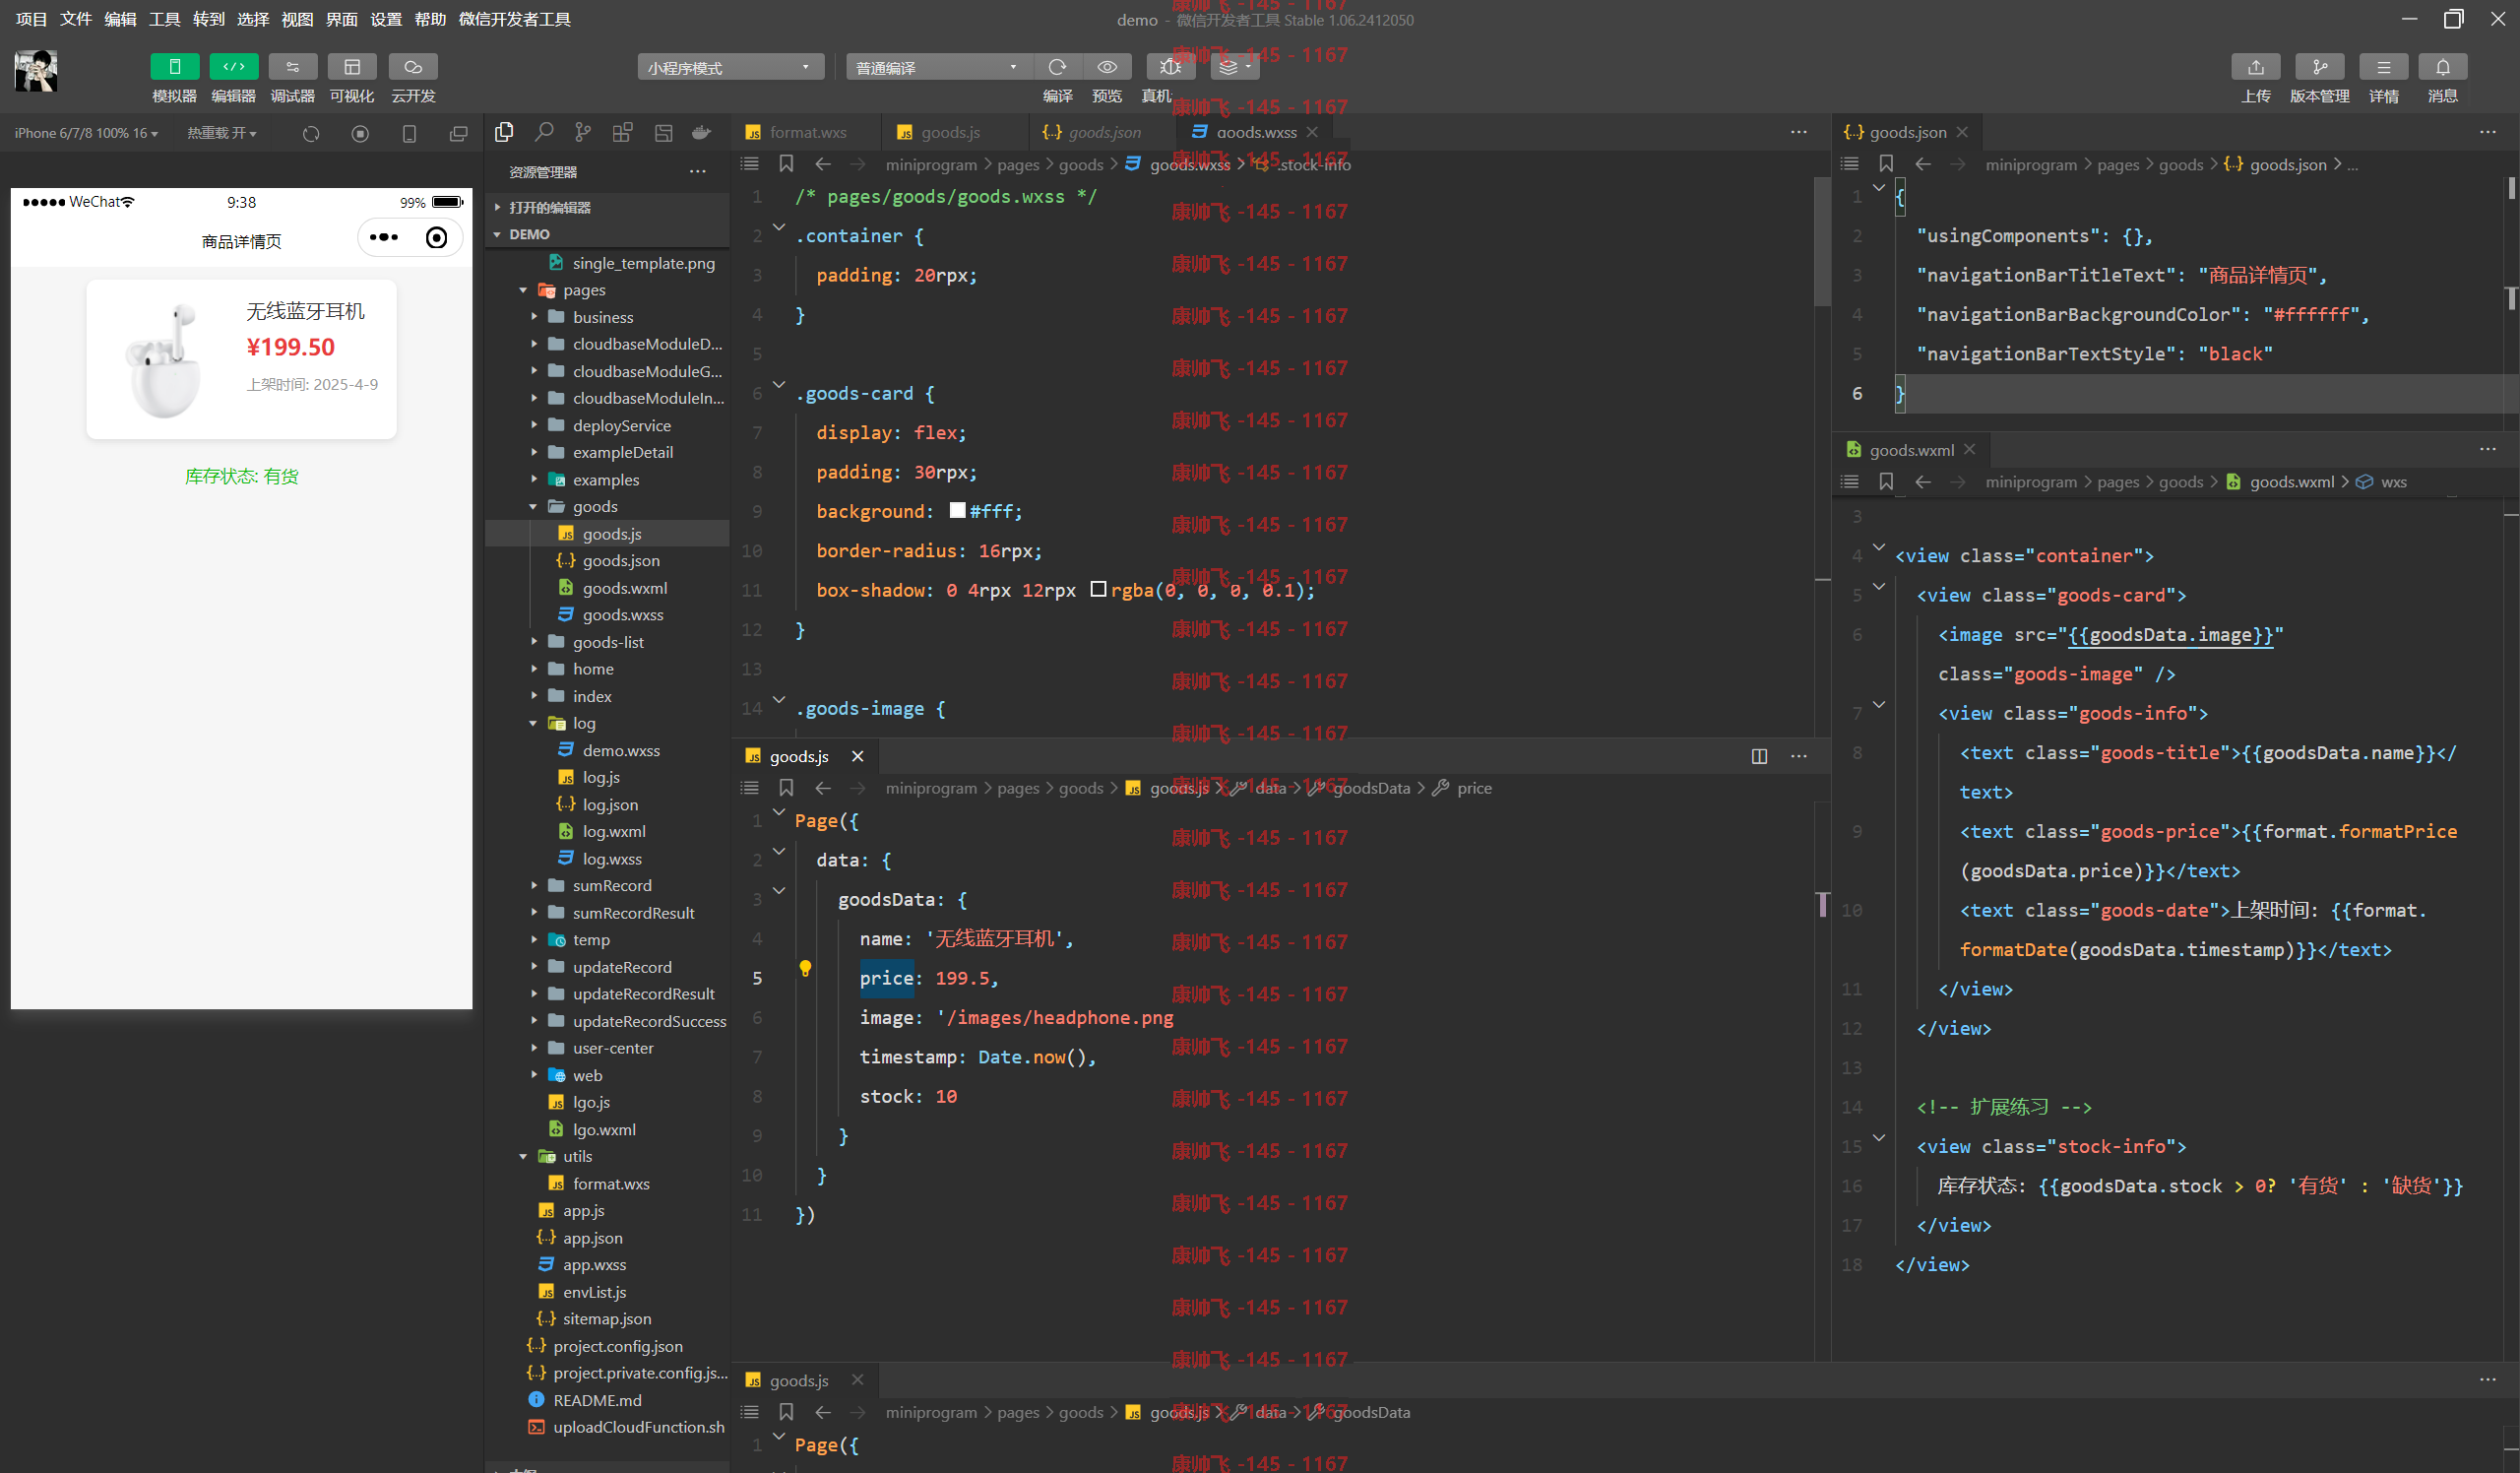The image size is (2520, 1473).
Task: Toggle the 编辑器 editor panel button
Action: pyautogui.click(x=234, y=67)
